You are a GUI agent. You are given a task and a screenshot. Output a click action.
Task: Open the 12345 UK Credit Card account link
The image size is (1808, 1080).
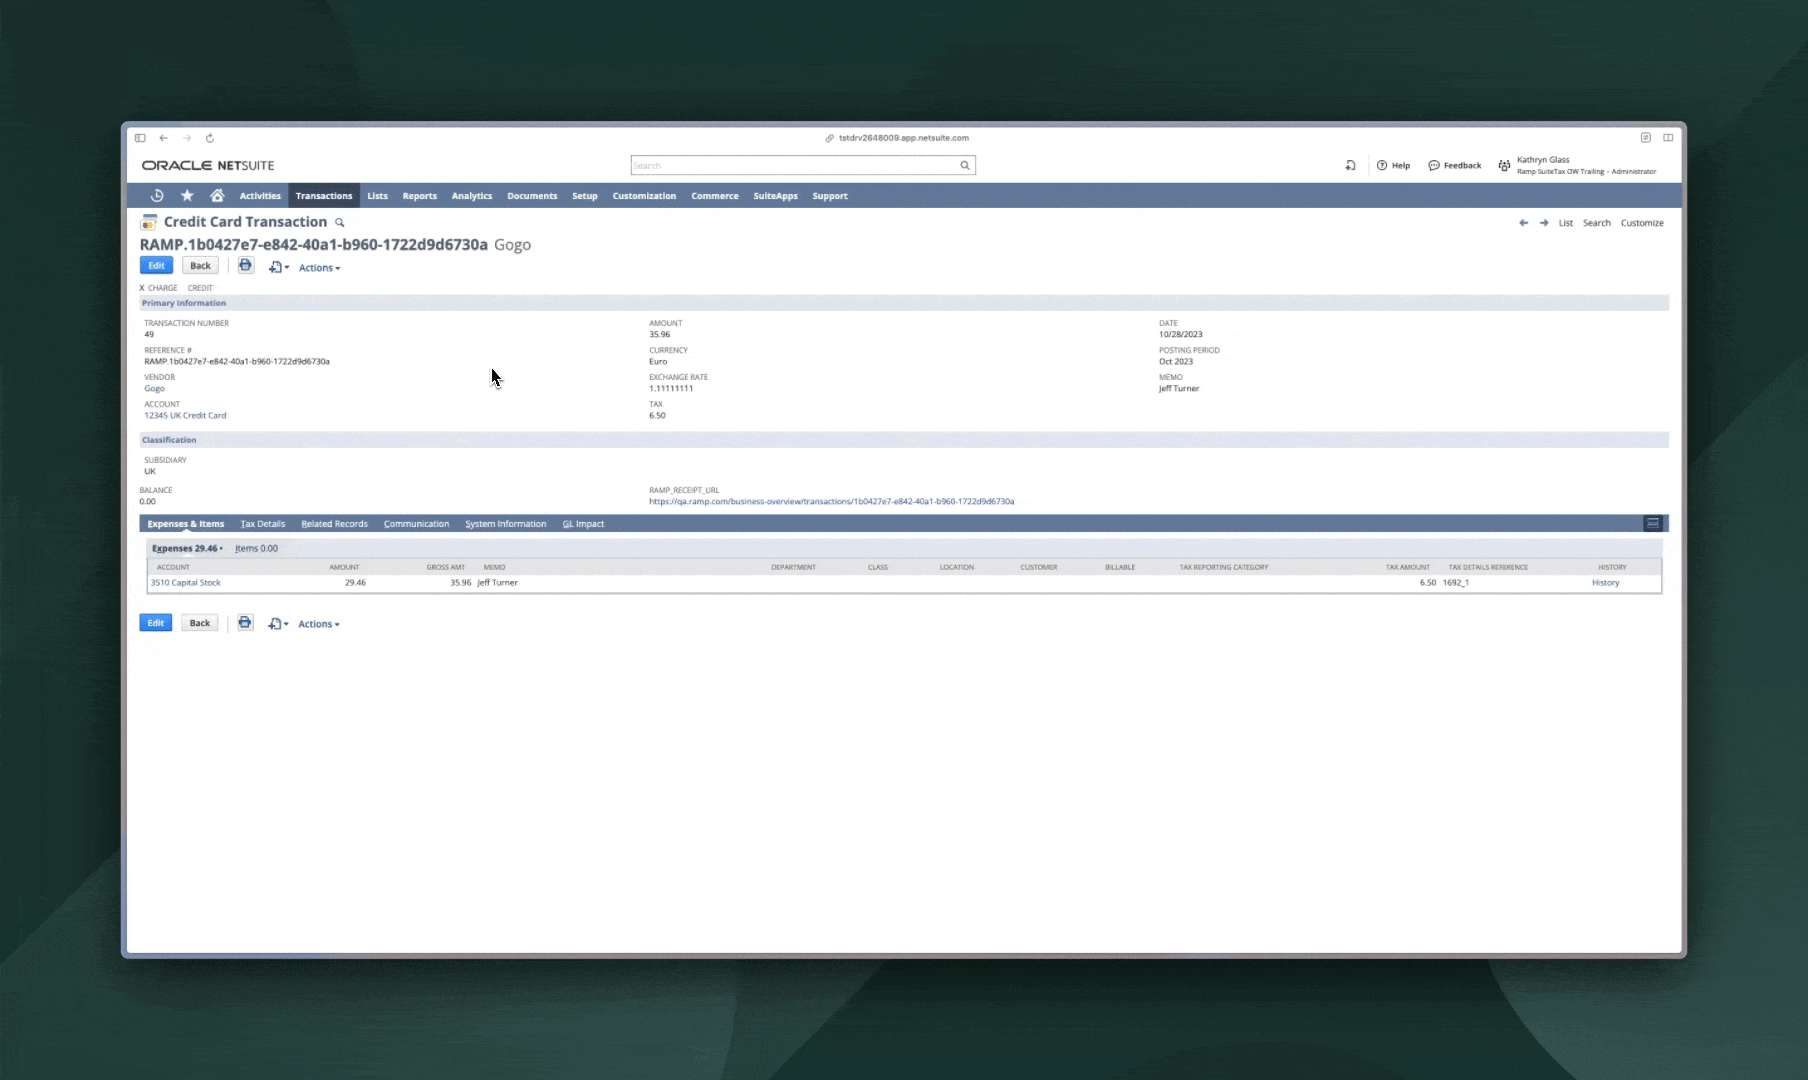[x=185, y=415]
